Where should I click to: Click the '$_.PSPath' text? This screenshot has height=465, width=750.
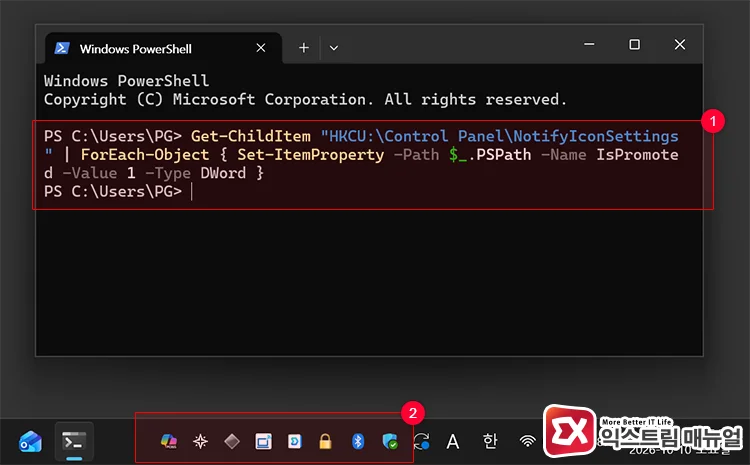[x=490, y=155]
